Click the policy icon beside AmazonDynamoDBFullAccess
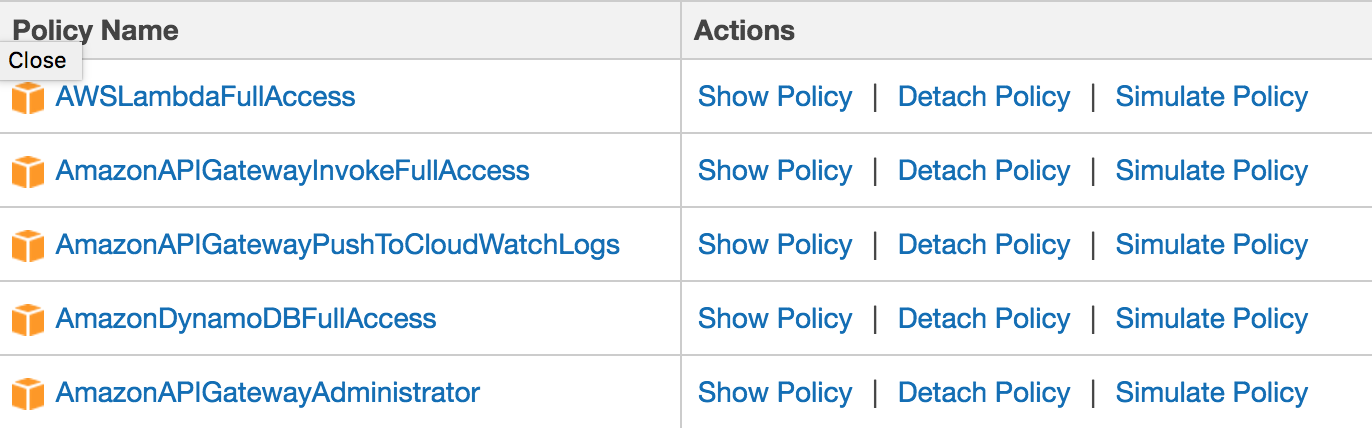Viewport: 1372px width, 428px height. click(x=28, y=320)
